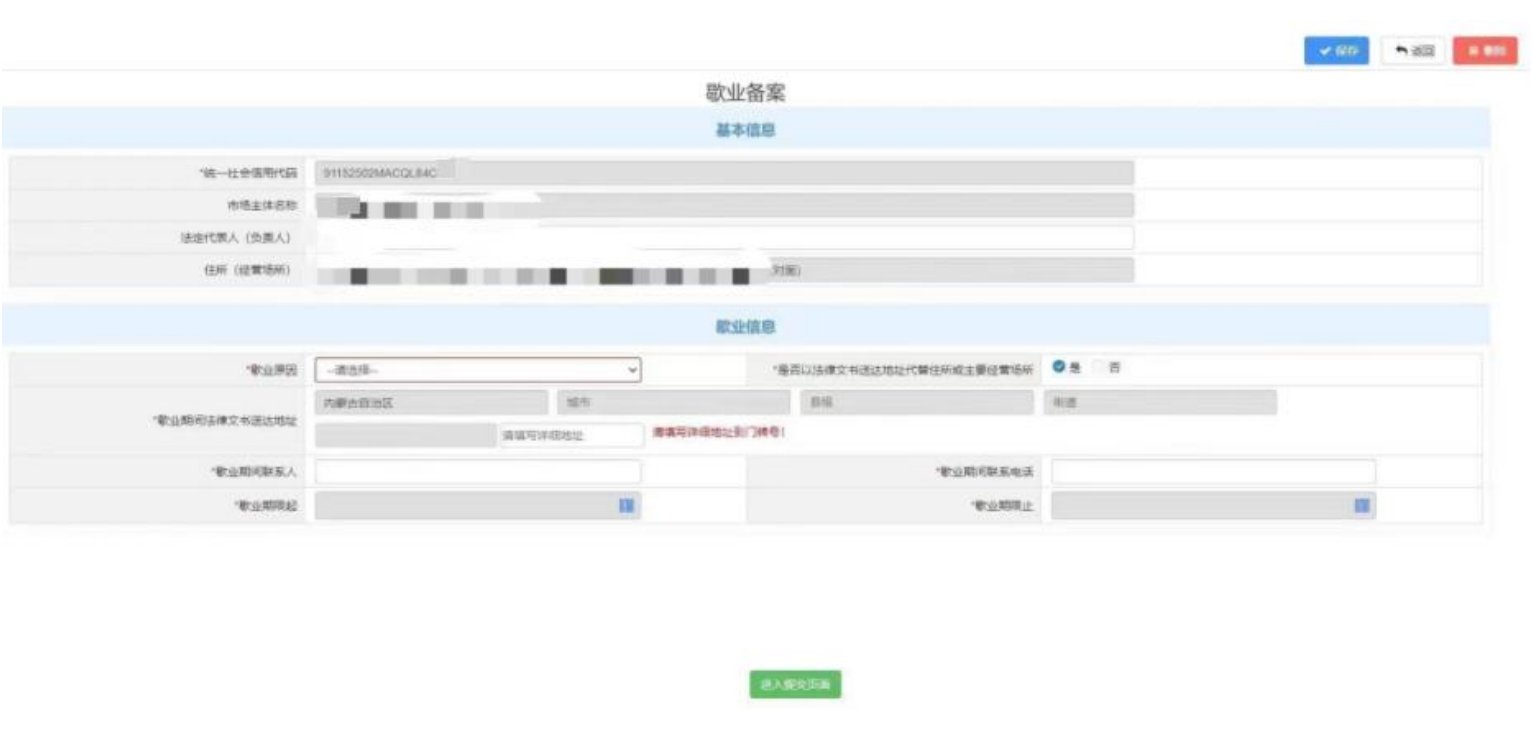Click the 歇业期间联系人 contact person field
The width and height of the screenshot is (1534, 735).
(x=477, y=472)
